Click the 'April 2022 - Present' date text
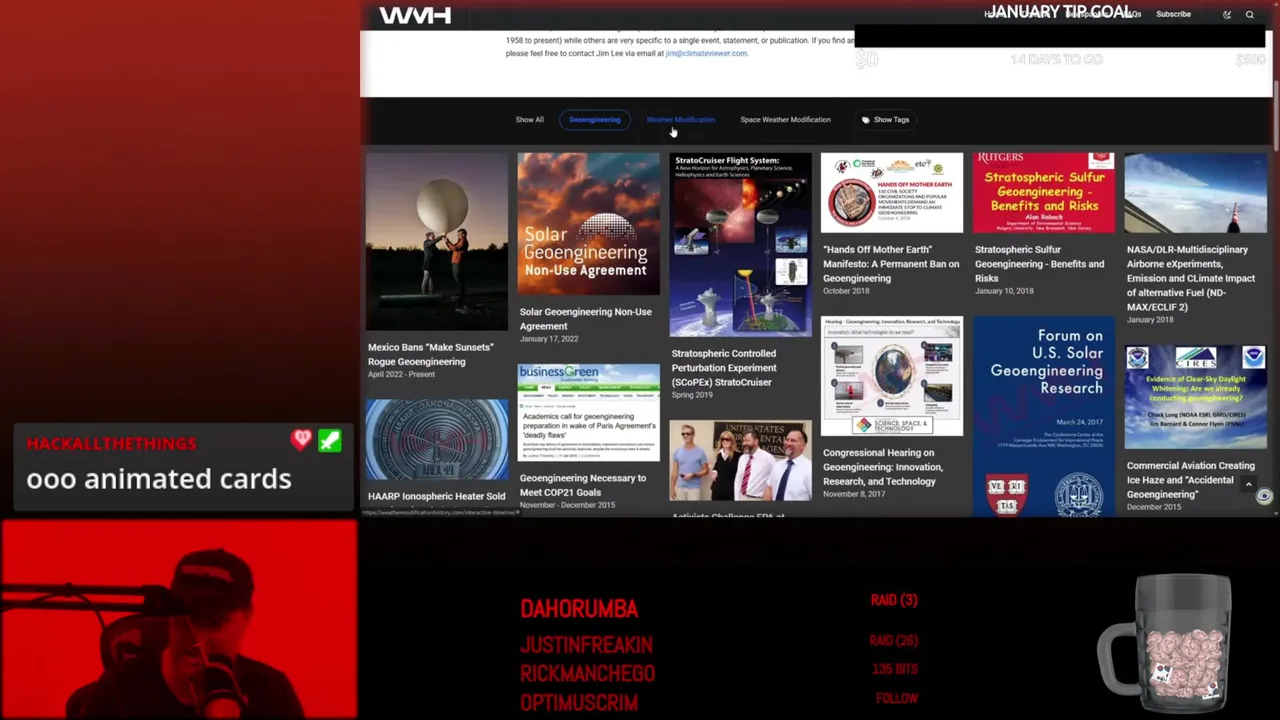This screenshot has width=1280, height=720. 401,374
